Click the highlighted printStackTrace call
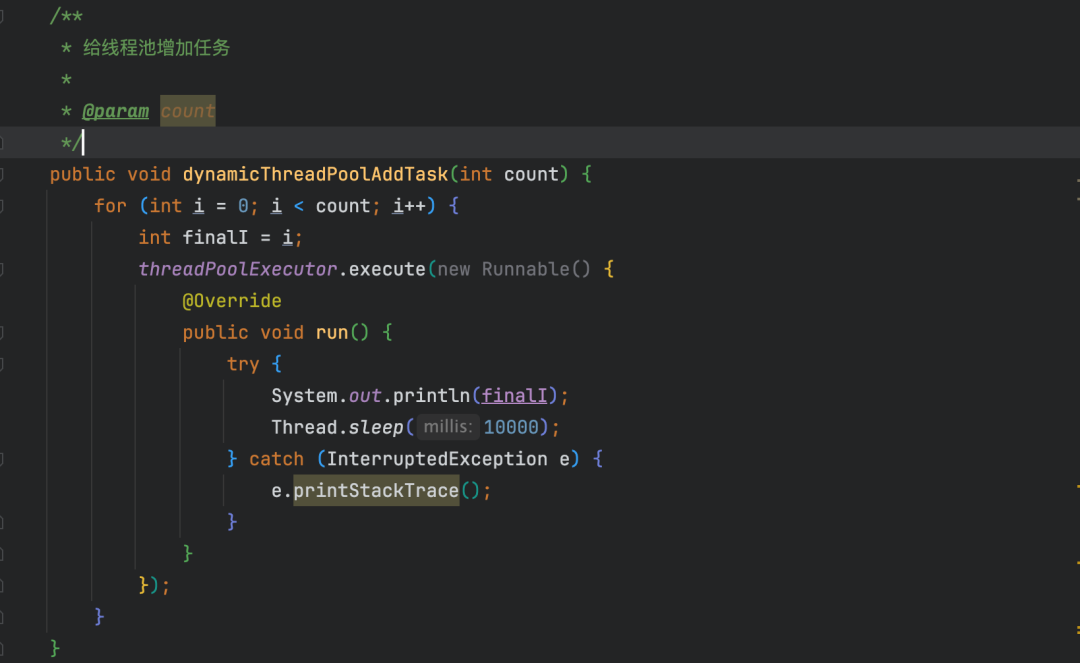The width and height of the screenshot is (1080, 663). (x=376, y=490)
